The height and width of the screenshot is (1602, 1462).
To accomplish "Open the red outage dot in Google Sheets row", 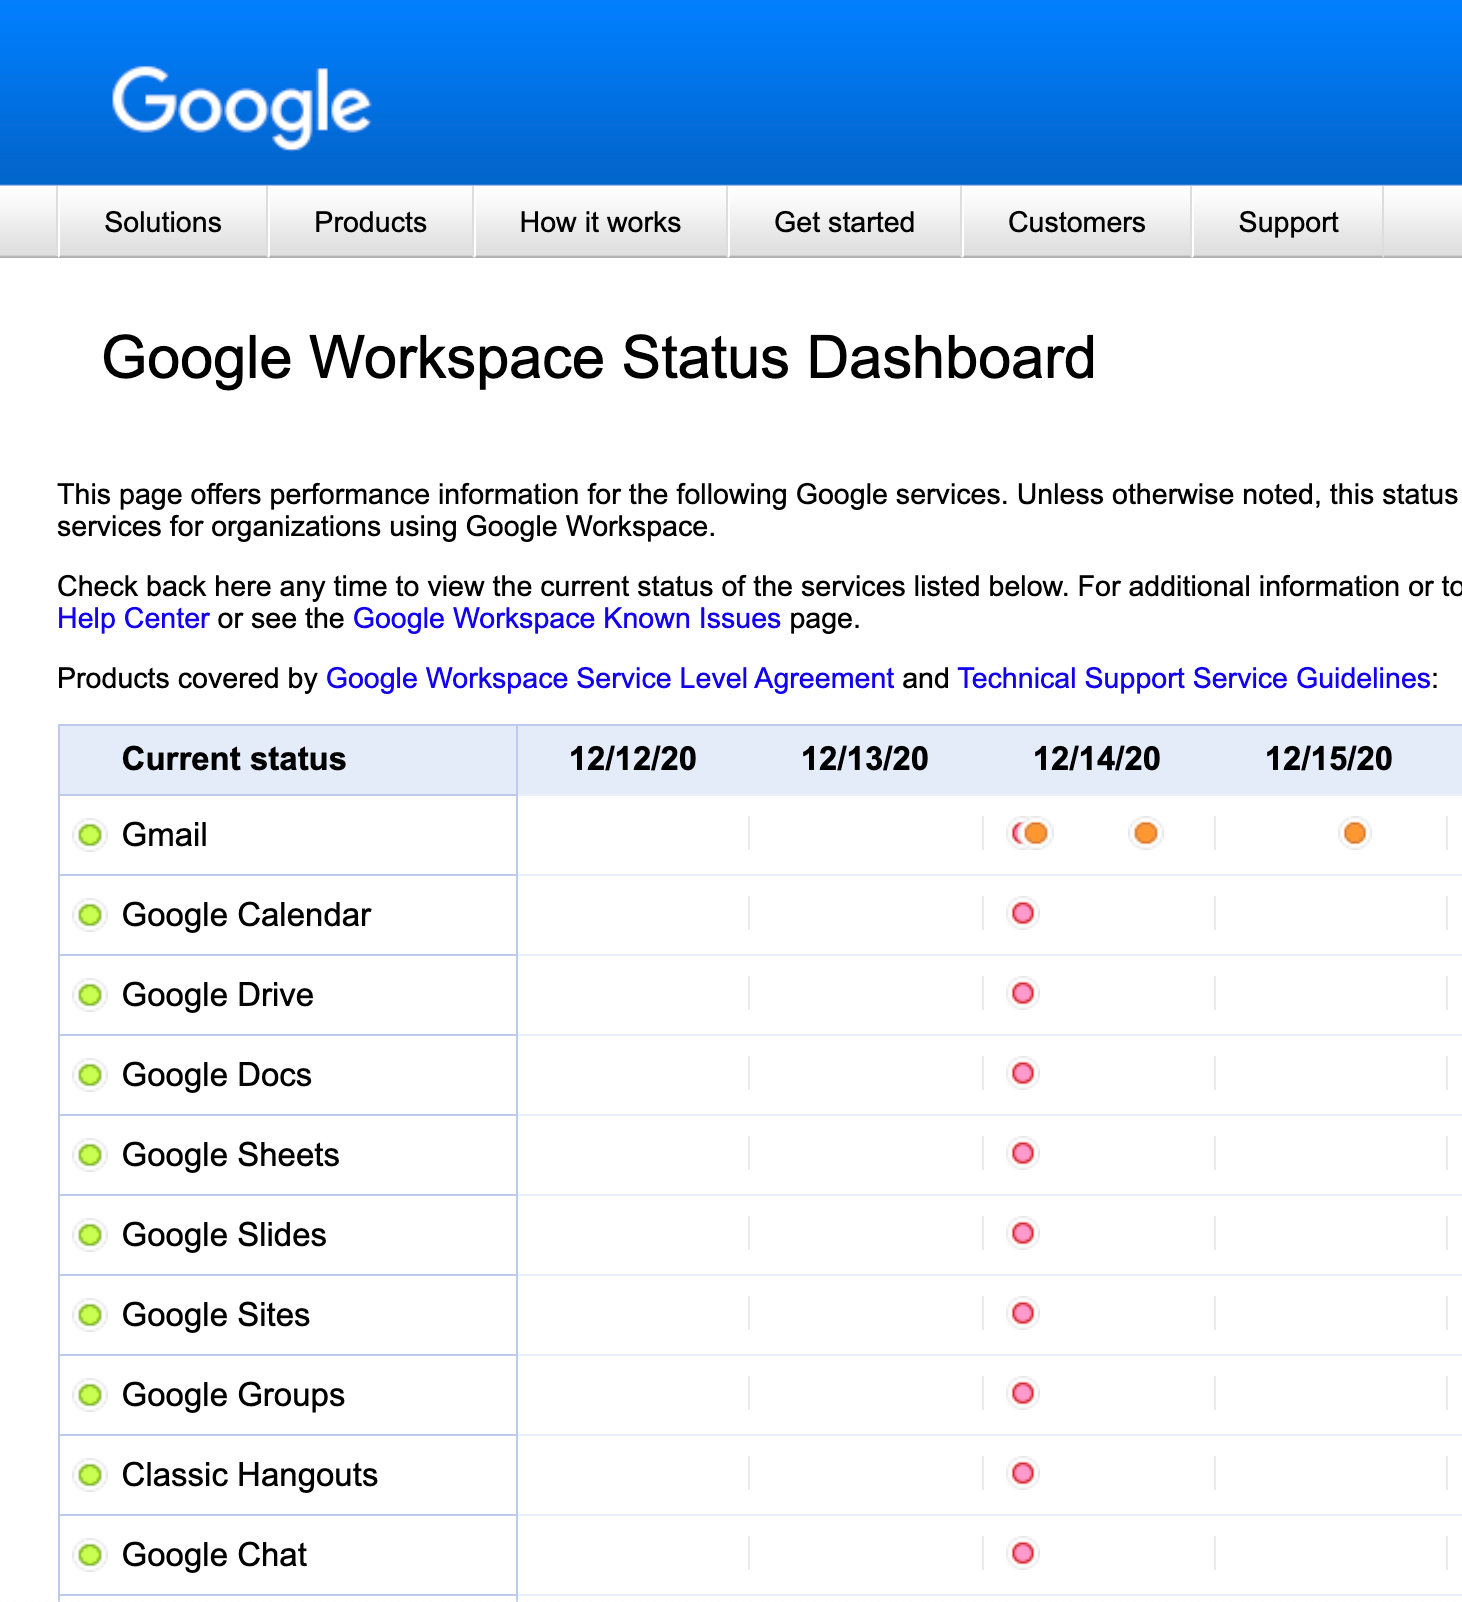I will (1023, 1153).
